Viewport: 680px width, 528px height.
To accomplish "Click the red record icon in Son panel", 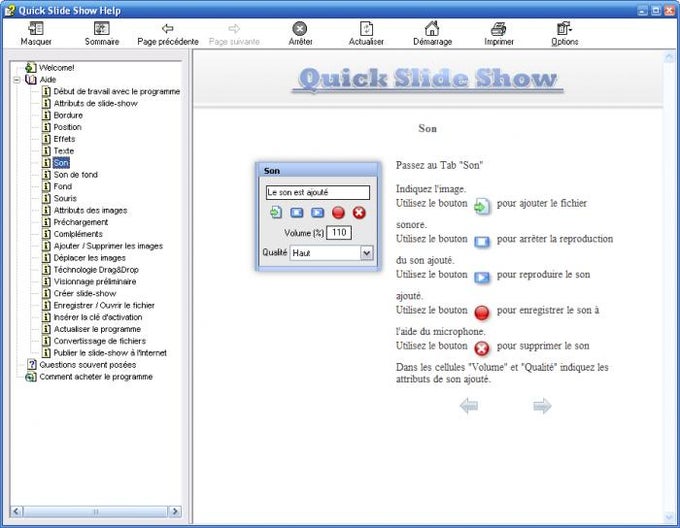I will point(338,212).
